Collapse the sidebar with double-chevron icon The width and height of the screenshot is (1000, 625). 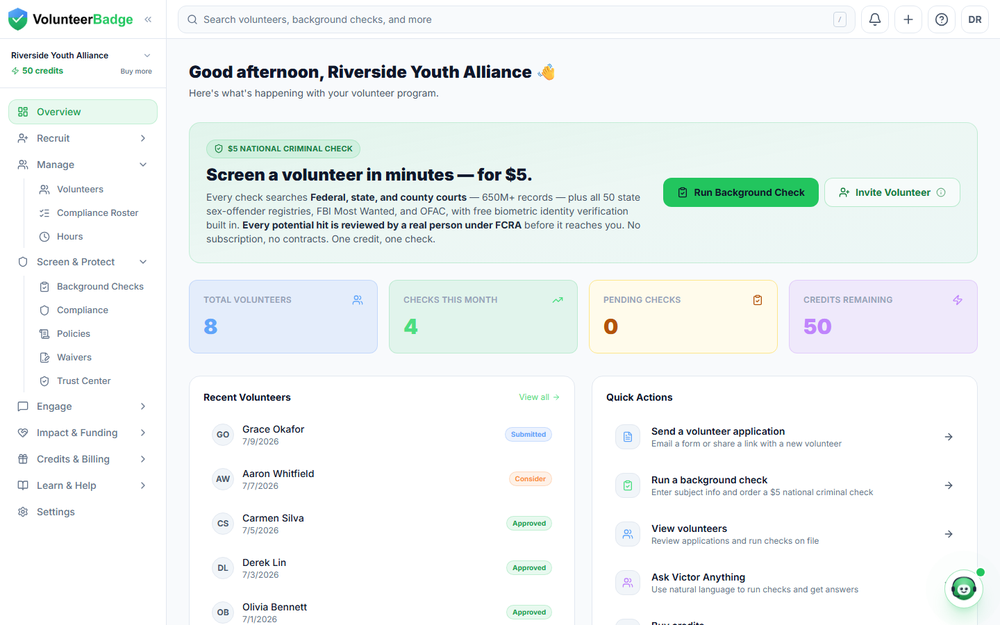tap(148, 19)
